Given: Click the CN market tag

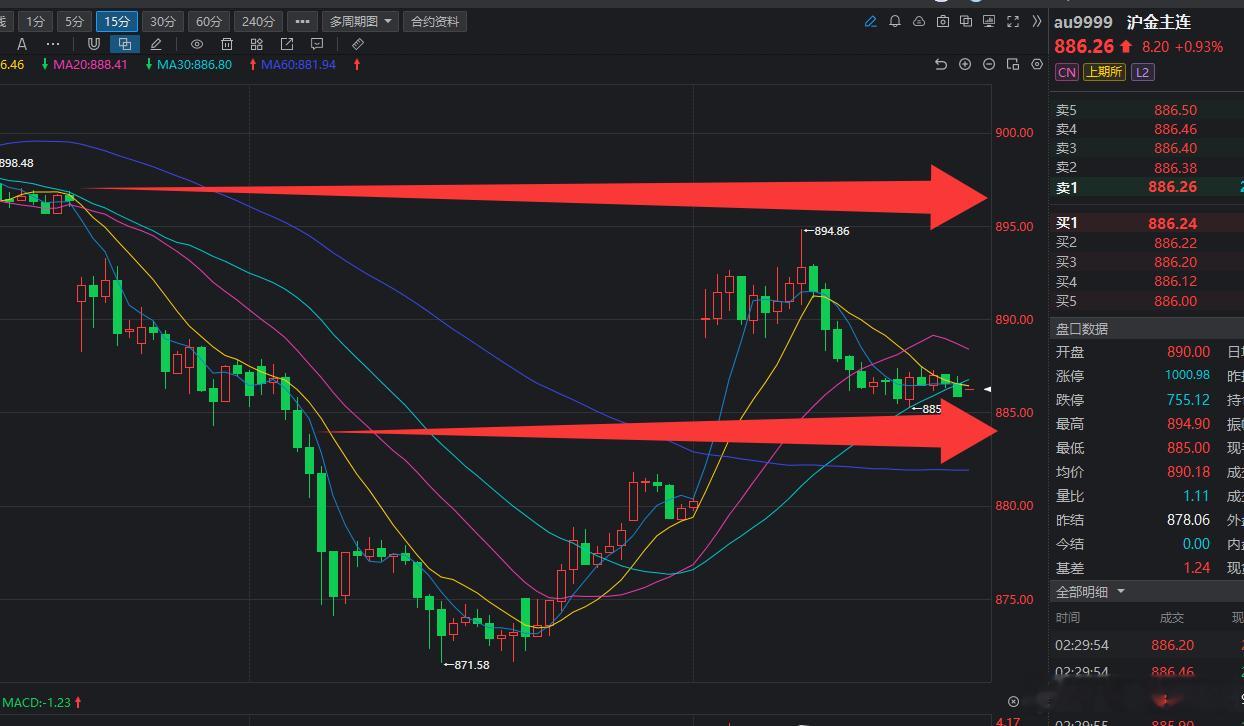Looking at the screenshot, I should (1067, 72).
